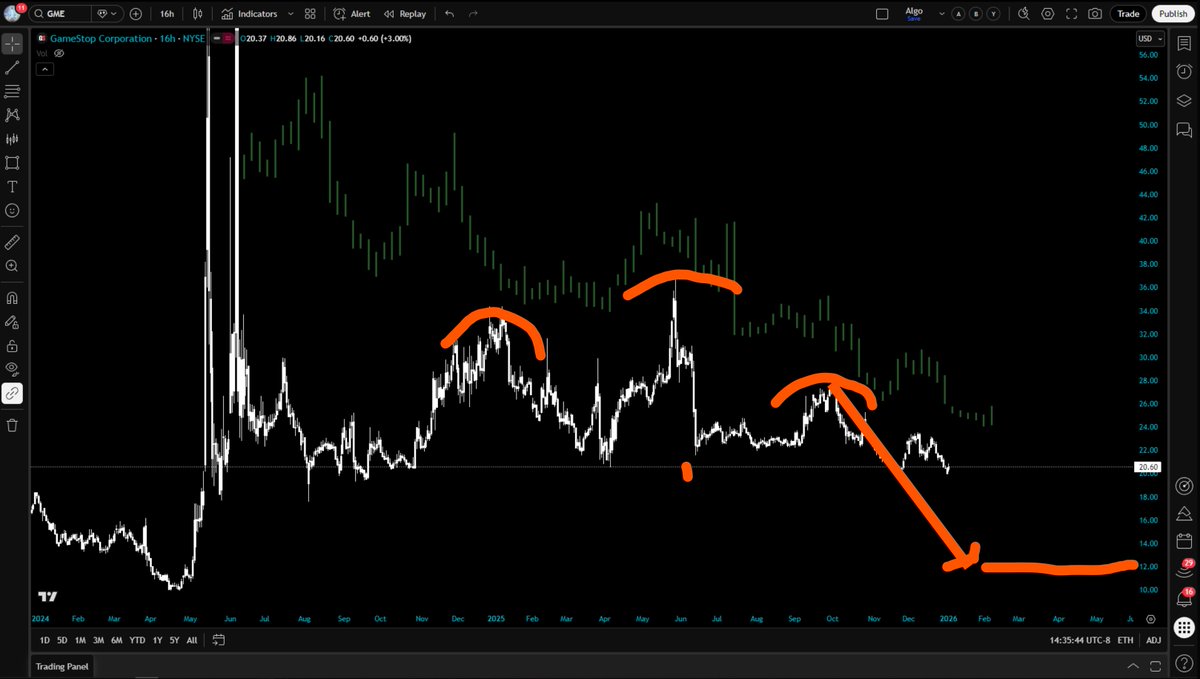Screen dimensions: 1200x679
Task: Select the 6M date range
Action: click(116, 640)
